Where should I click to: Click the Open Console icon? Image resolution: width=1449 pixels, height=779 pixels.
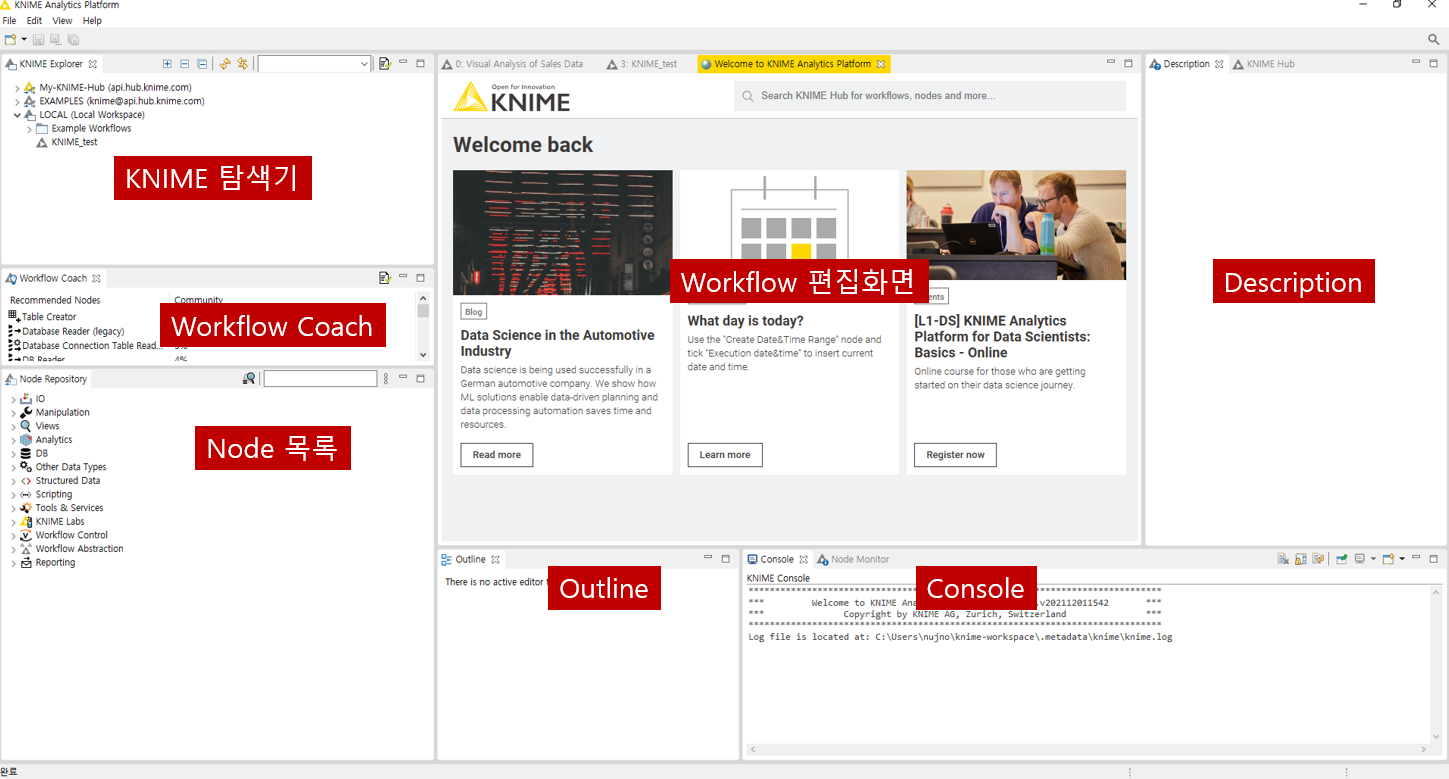(x=1389, y=559)
